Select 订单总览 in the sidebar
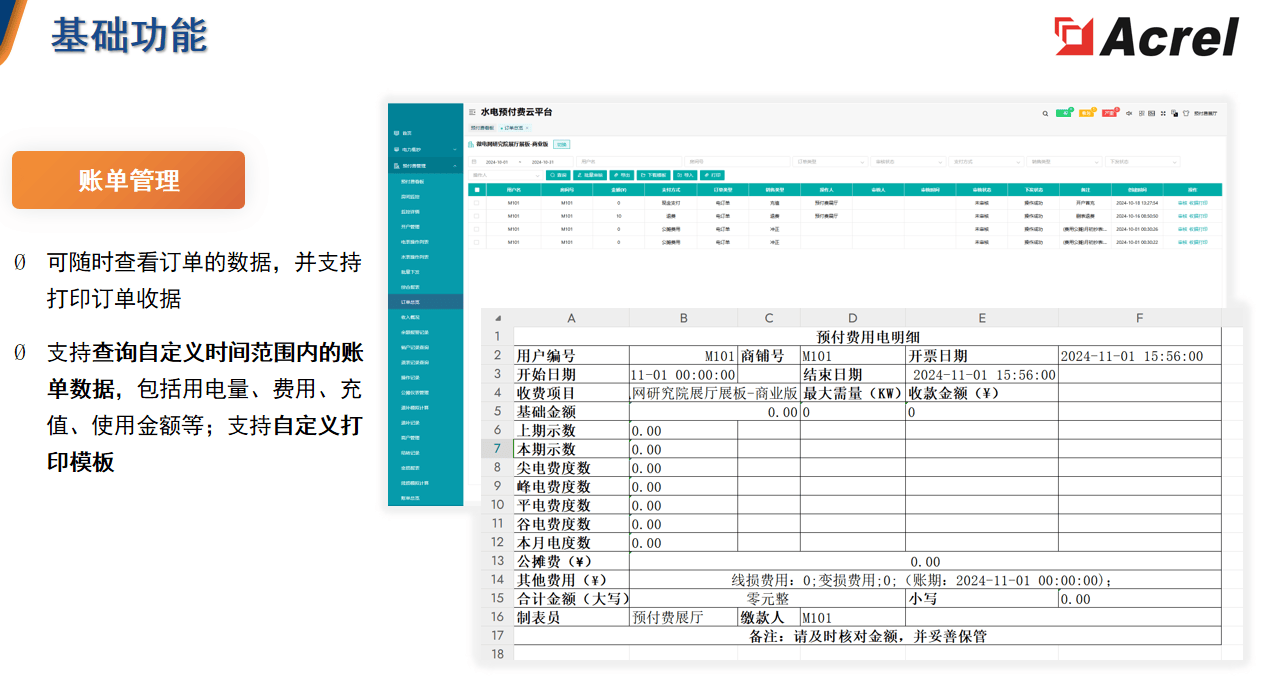1268x686 pixels. (x=411, y=300)
